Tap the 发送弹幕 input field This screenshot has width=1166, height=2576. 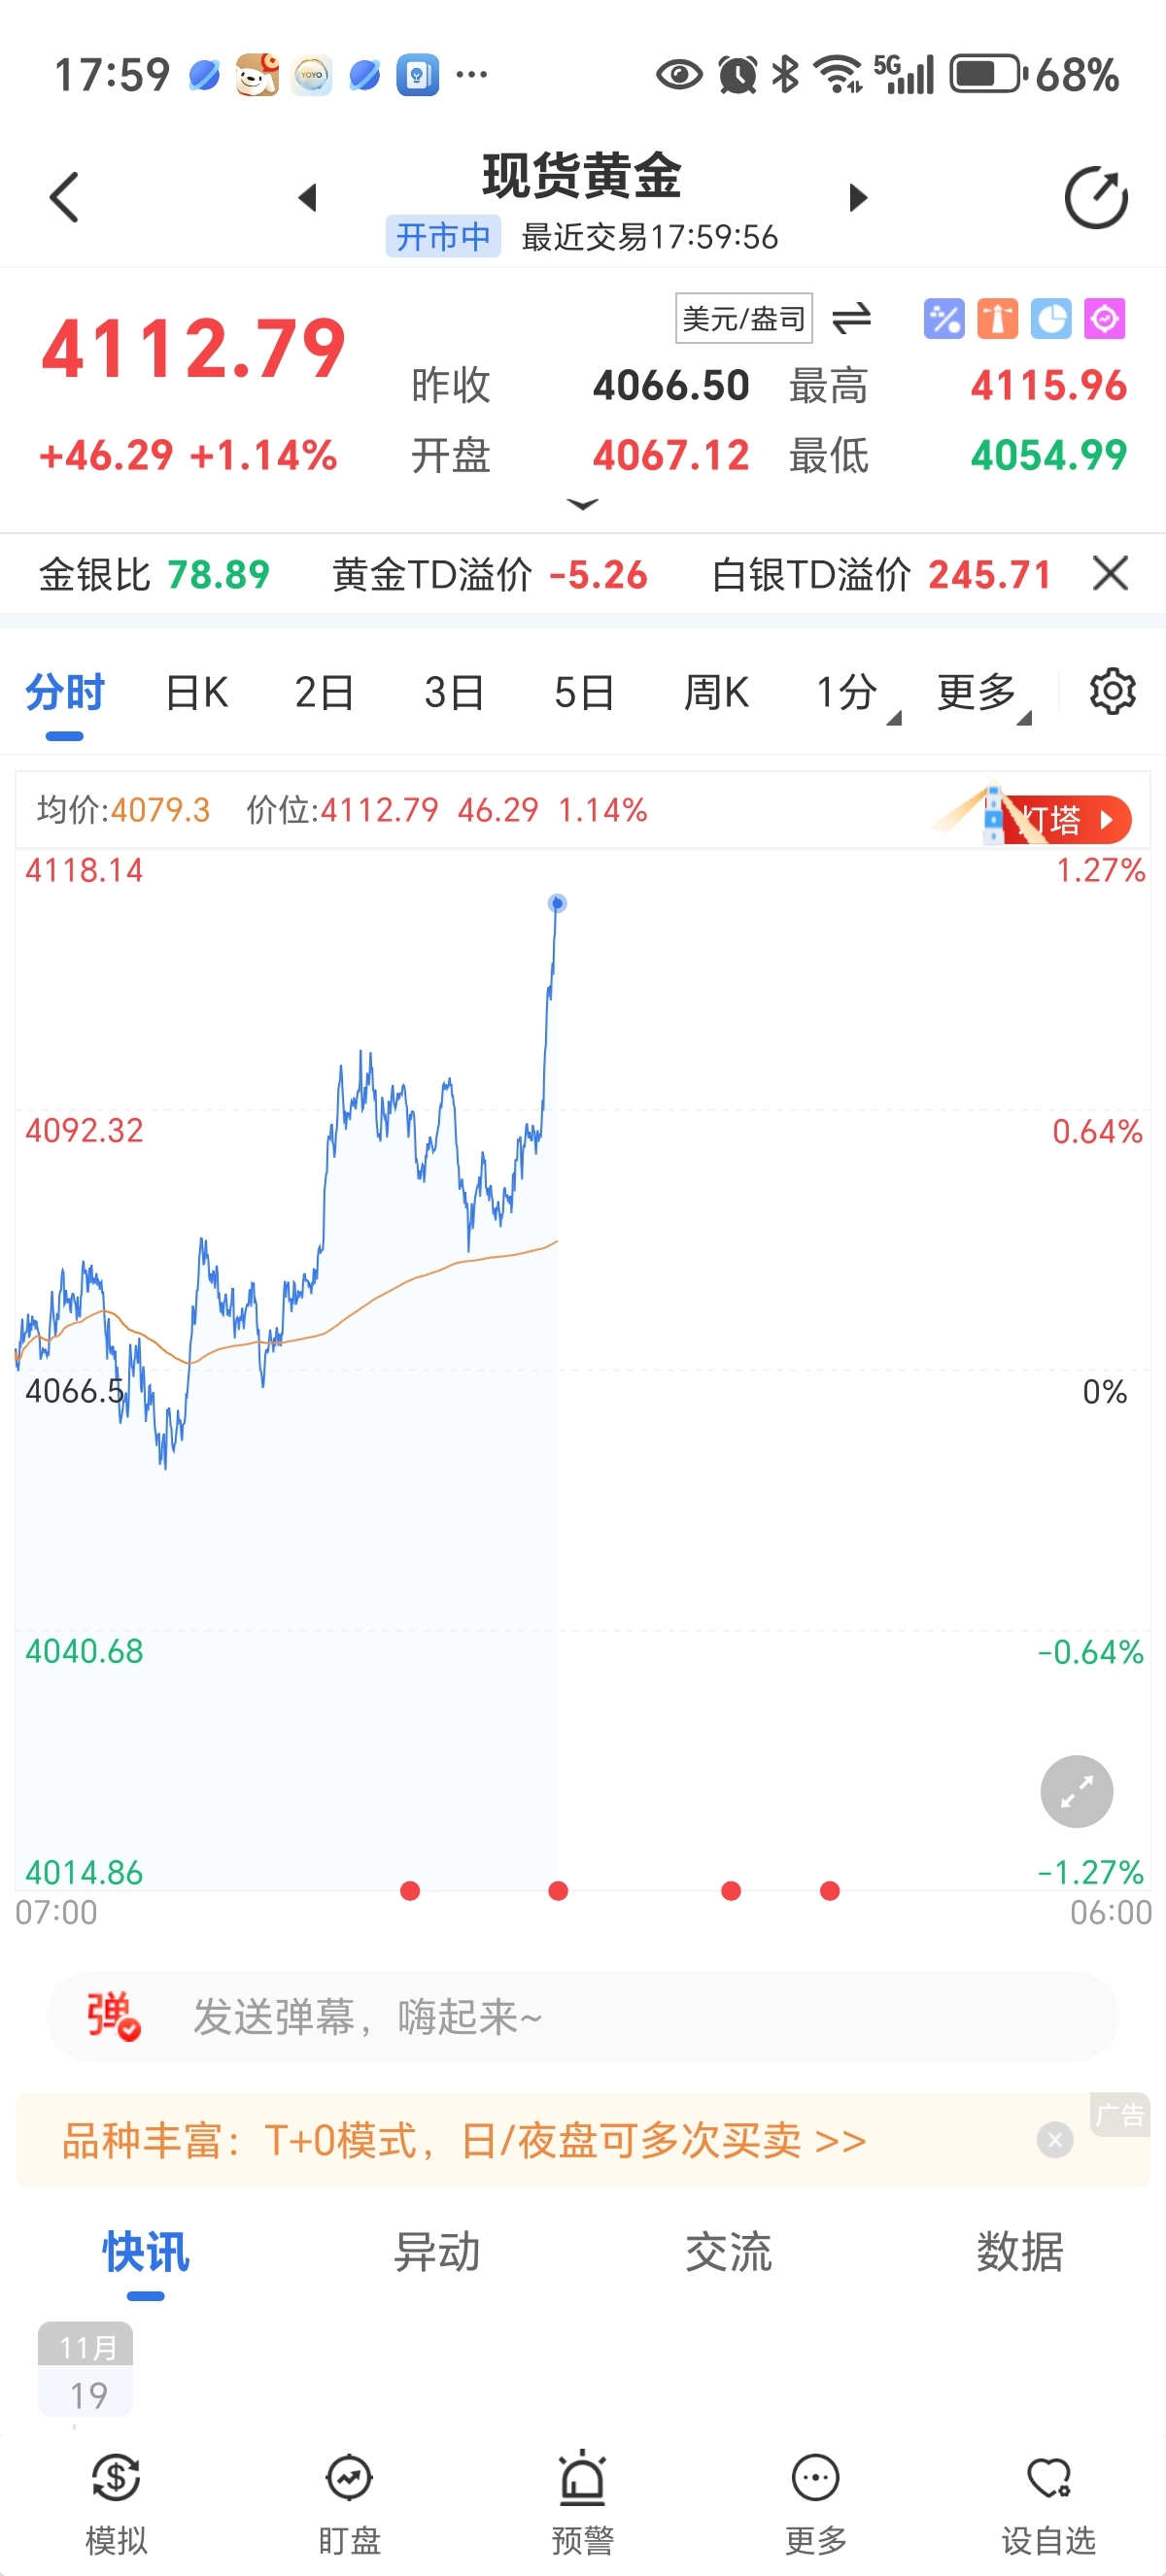600,2016
